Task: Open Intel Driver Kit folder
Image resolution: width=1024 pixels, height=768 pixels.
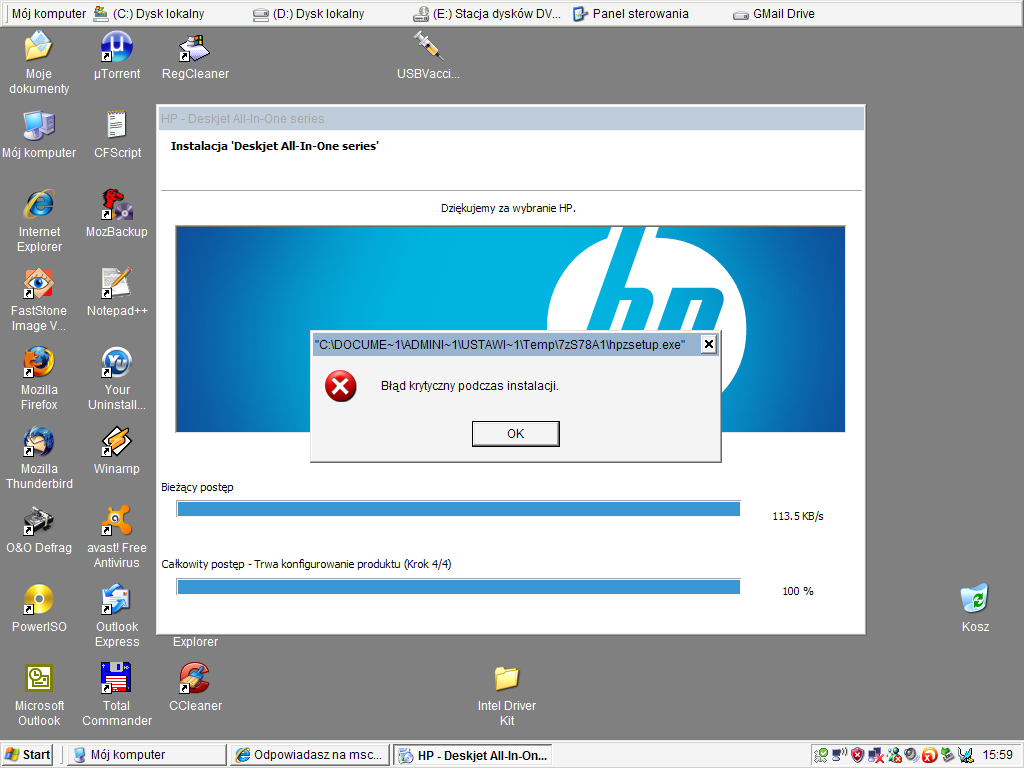Action: pos(507,695)
